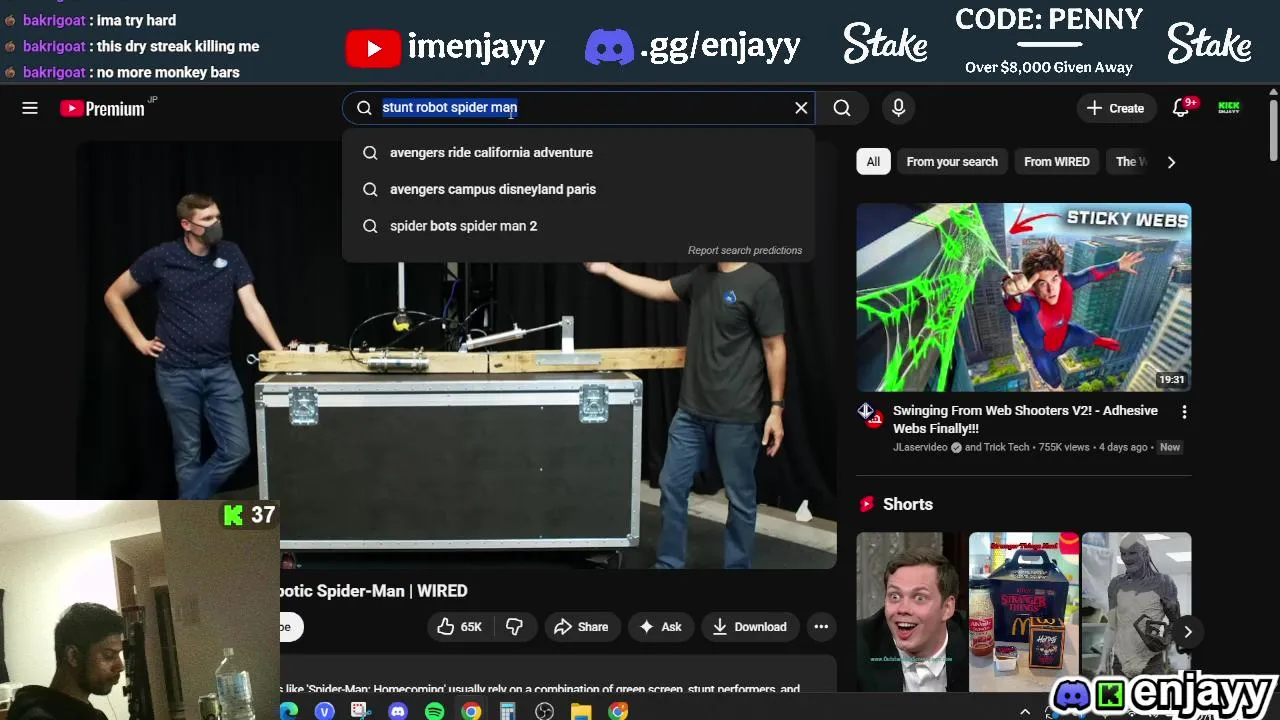Select the From your search chip

point(952,162)
